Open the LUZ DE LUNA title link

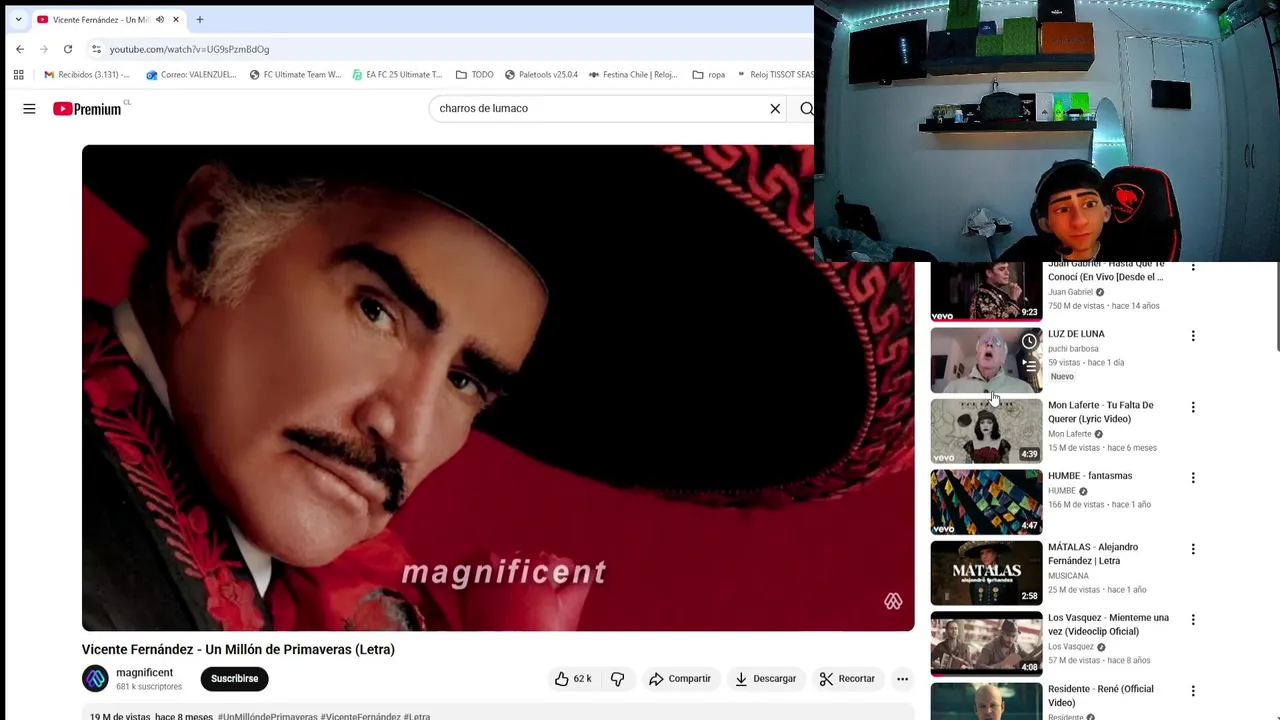tap(1076, 334)
